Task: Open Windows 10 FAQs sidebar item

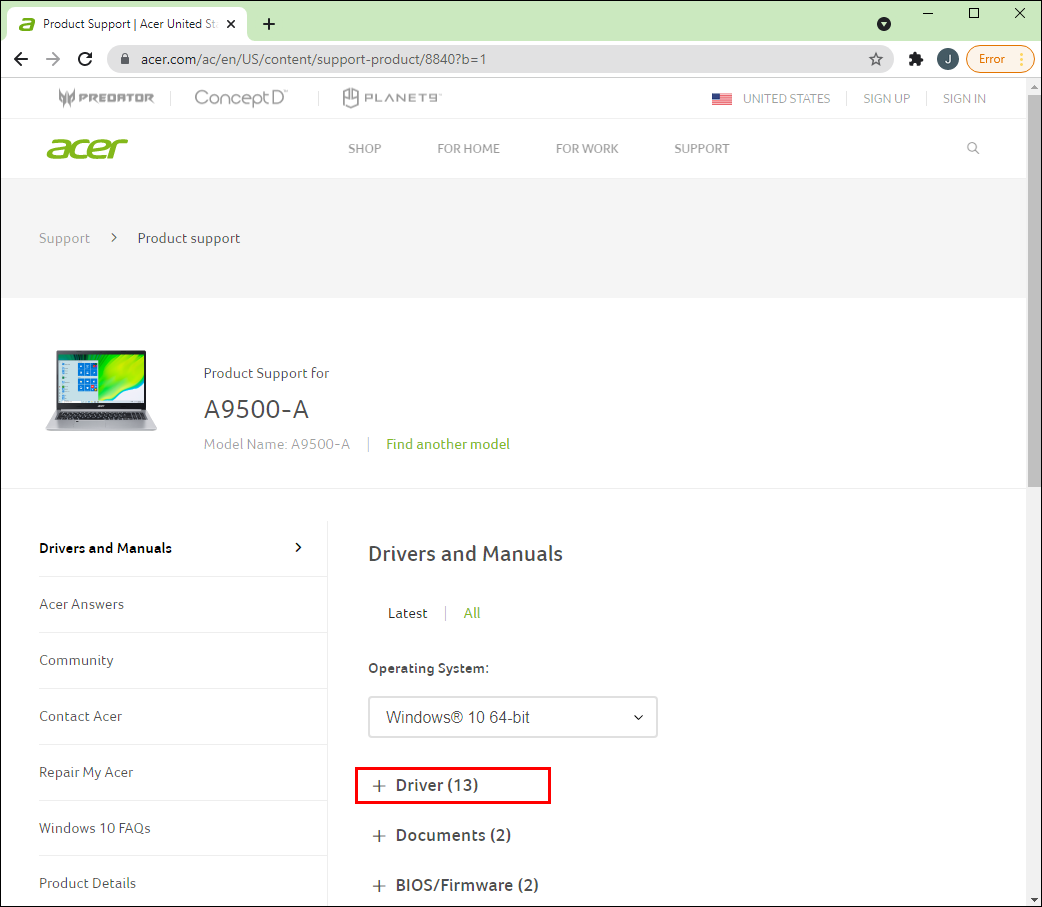Action: click(x=94, y=828)
